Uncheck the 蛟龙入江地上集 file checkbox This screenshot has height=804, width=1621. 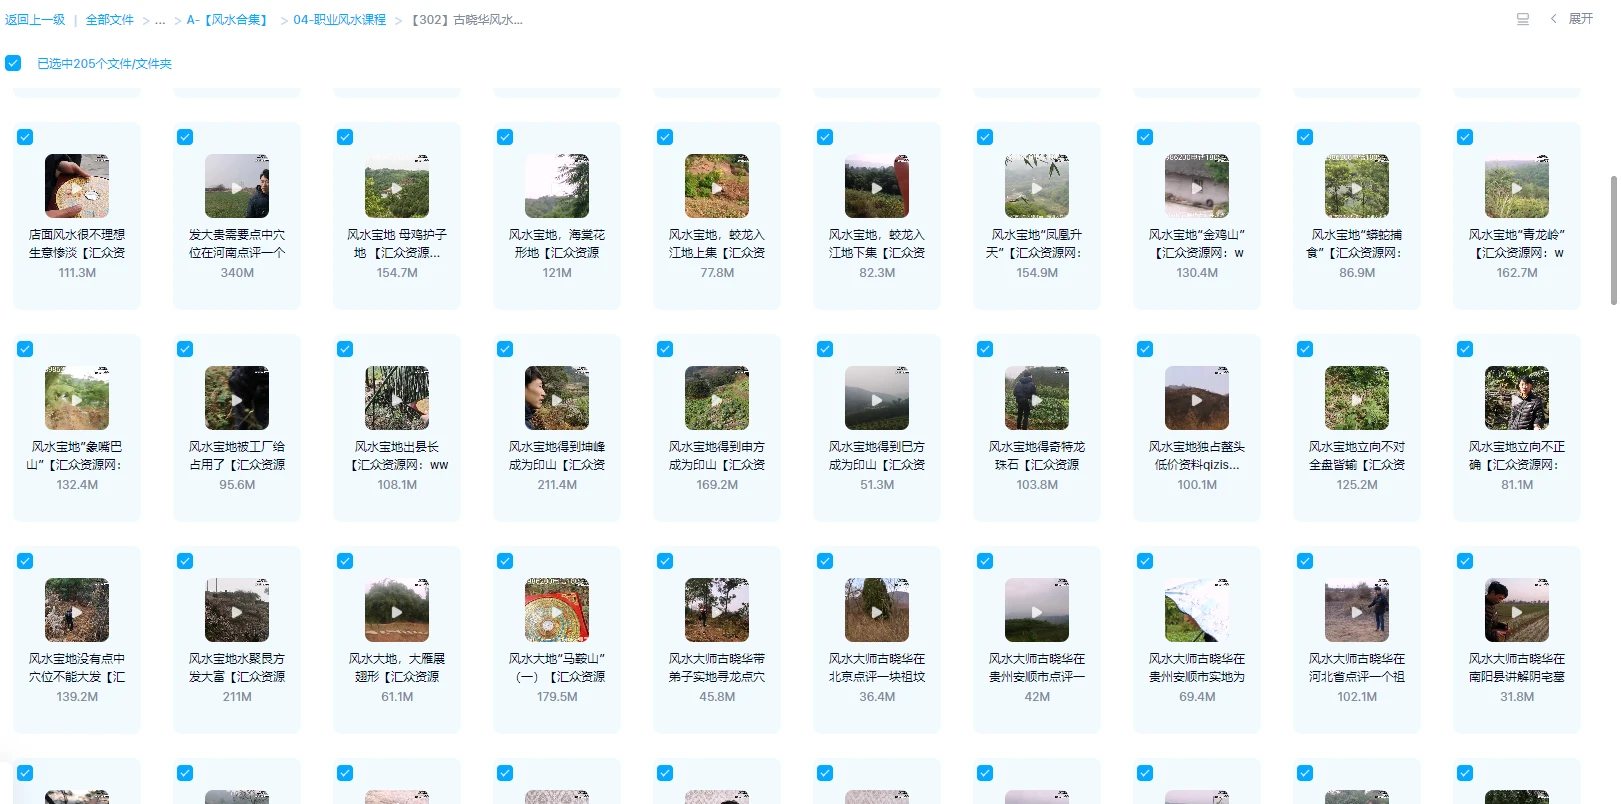point(665,137)
